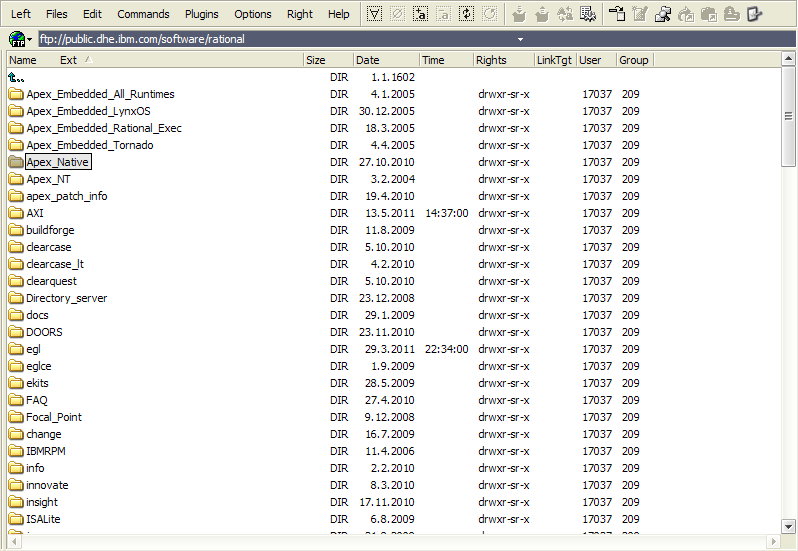Open the Options menu
Image resolution: width=798 pixels, height=551 pixels.
point(252,14)
